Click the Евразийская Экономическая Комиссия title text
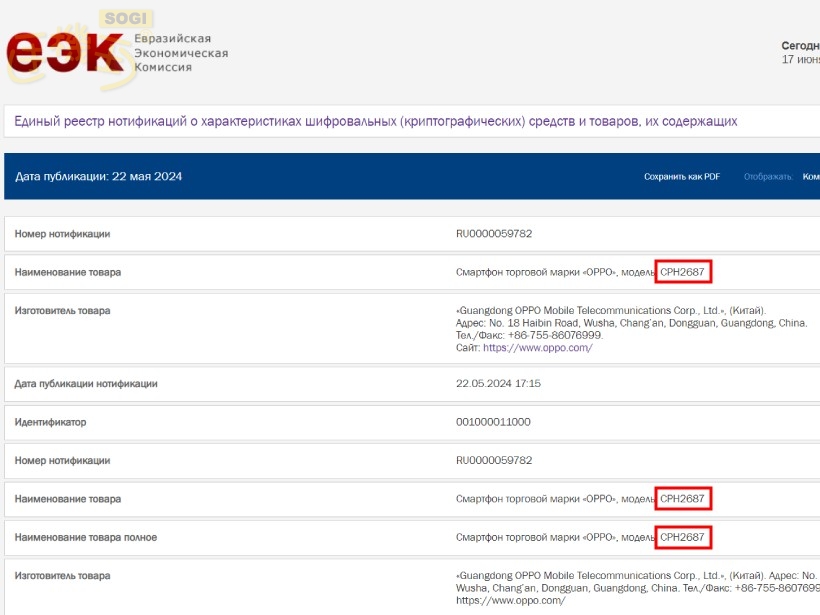Viewport: 820px width, 615px height. point(181,53)
